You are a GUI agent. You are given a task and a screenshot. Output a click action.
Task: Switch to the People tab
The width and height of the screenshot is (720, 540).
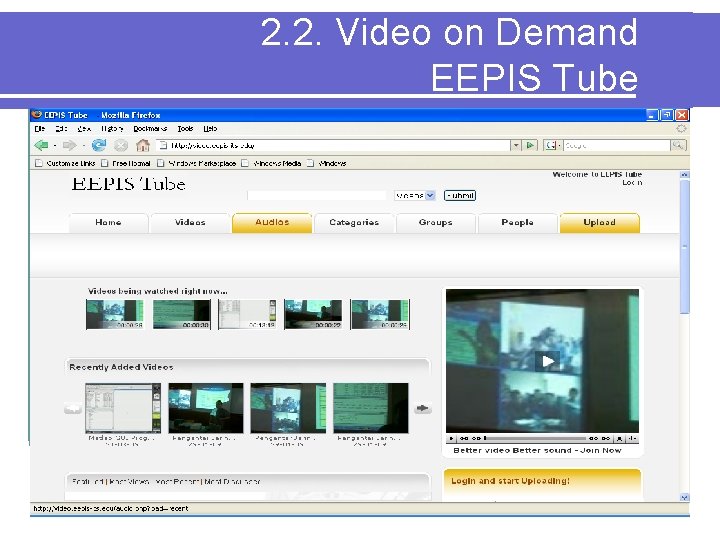[518, 223]
